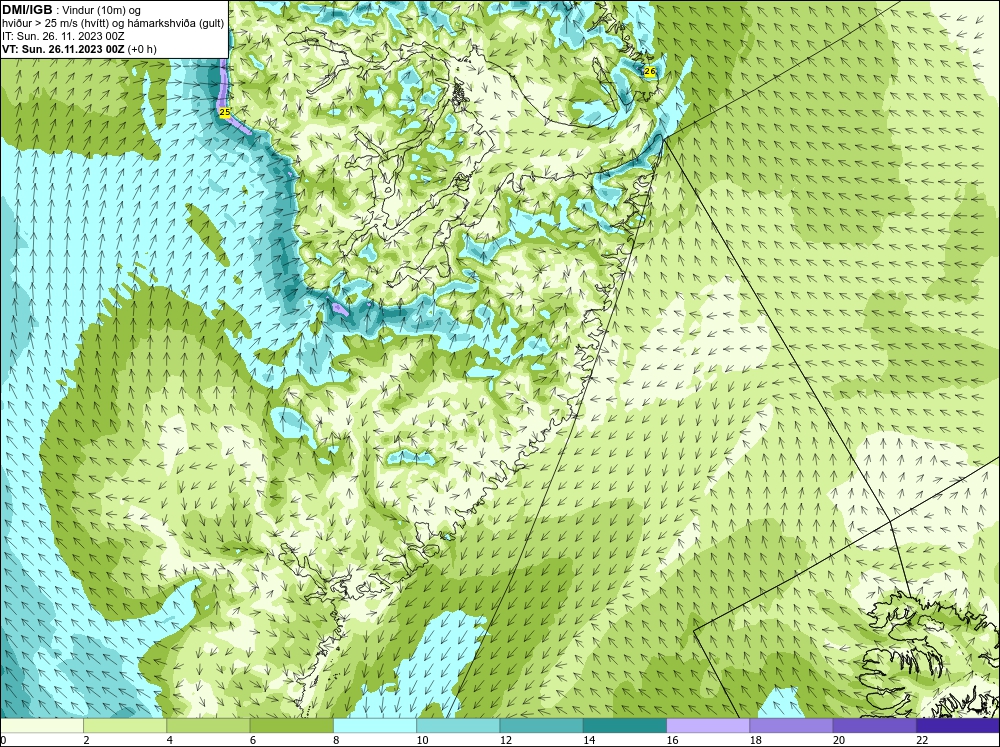Select the 2–4 m/s light green legend swatch
1000x747 pixels.
tap(125, 725)
